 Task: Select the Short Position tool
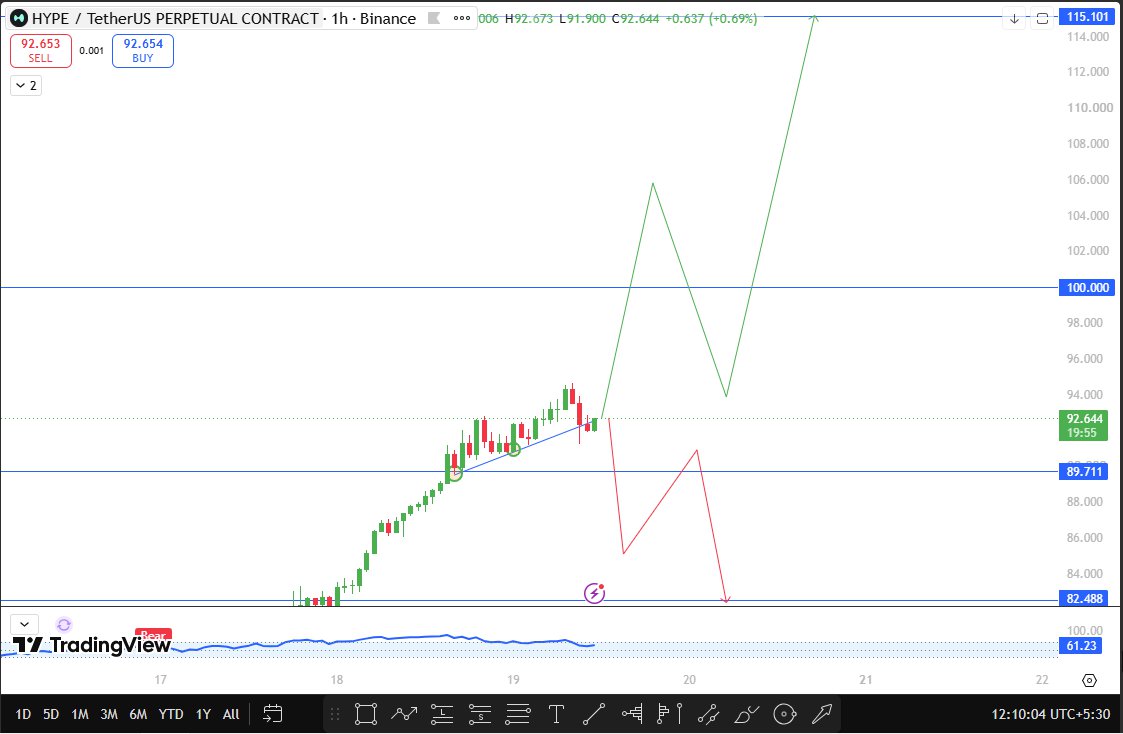tap(479, 714)
